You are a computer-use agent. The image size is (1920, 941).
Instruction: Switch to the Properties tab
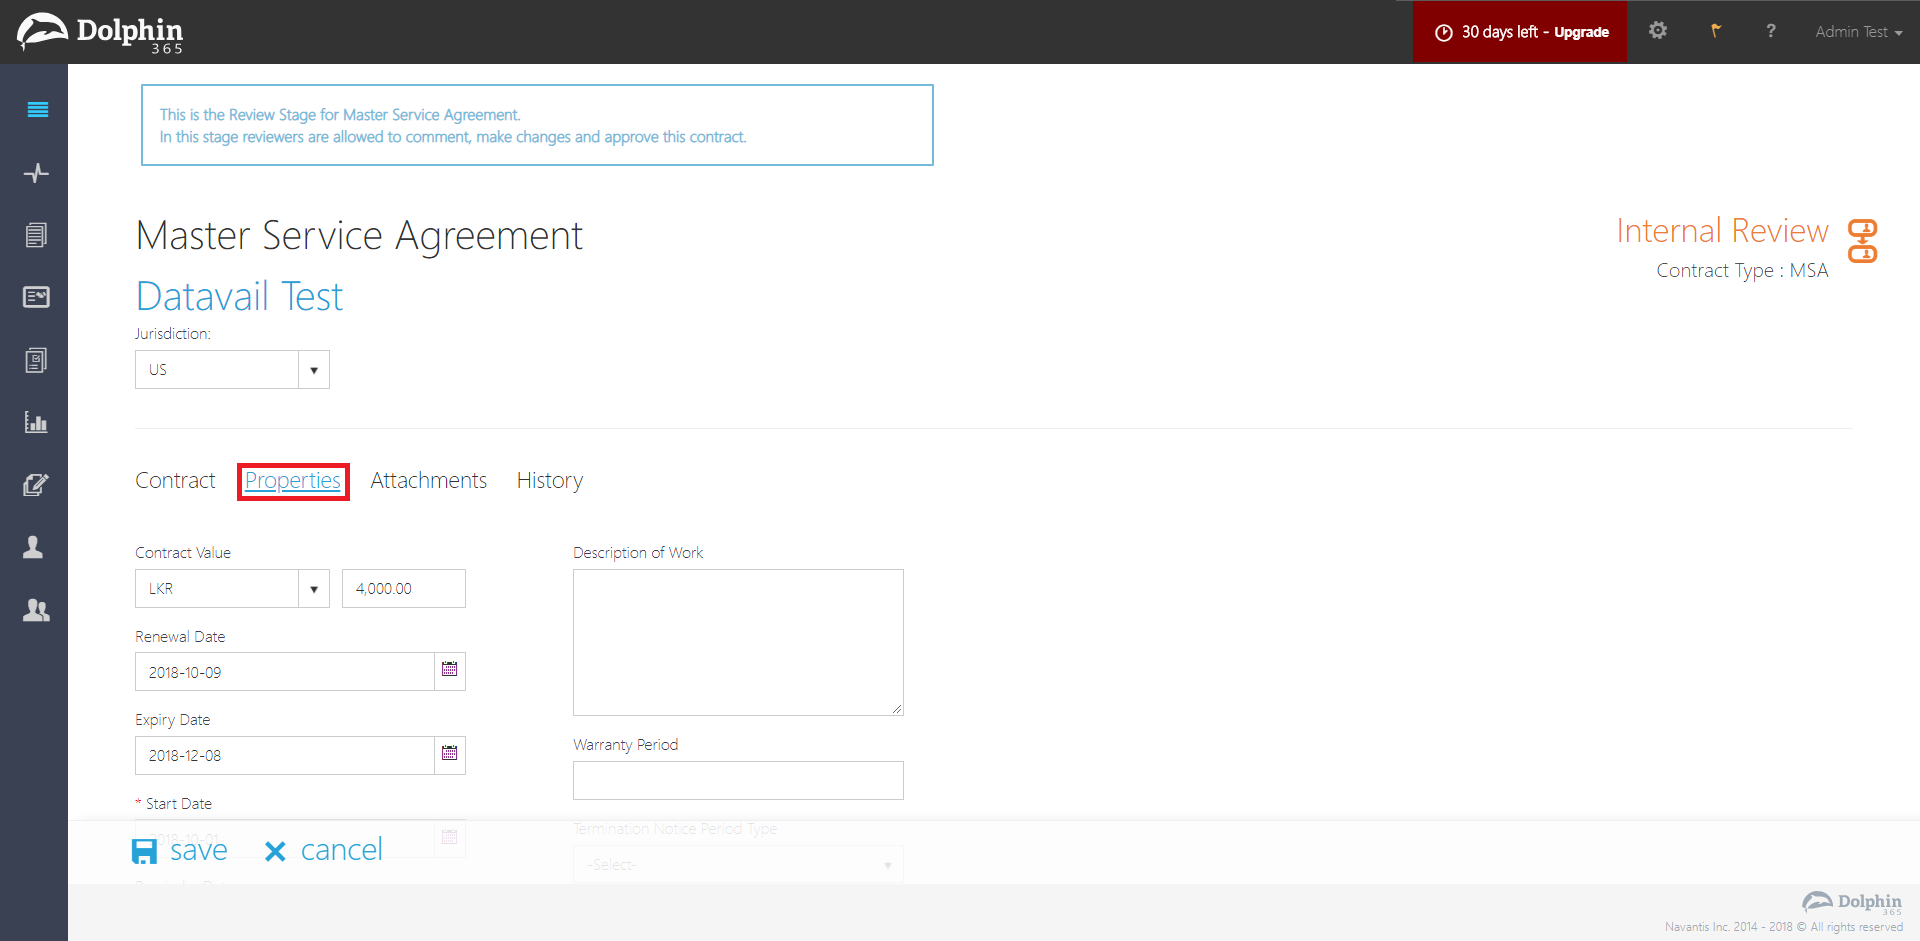click(x=293, y=481)
